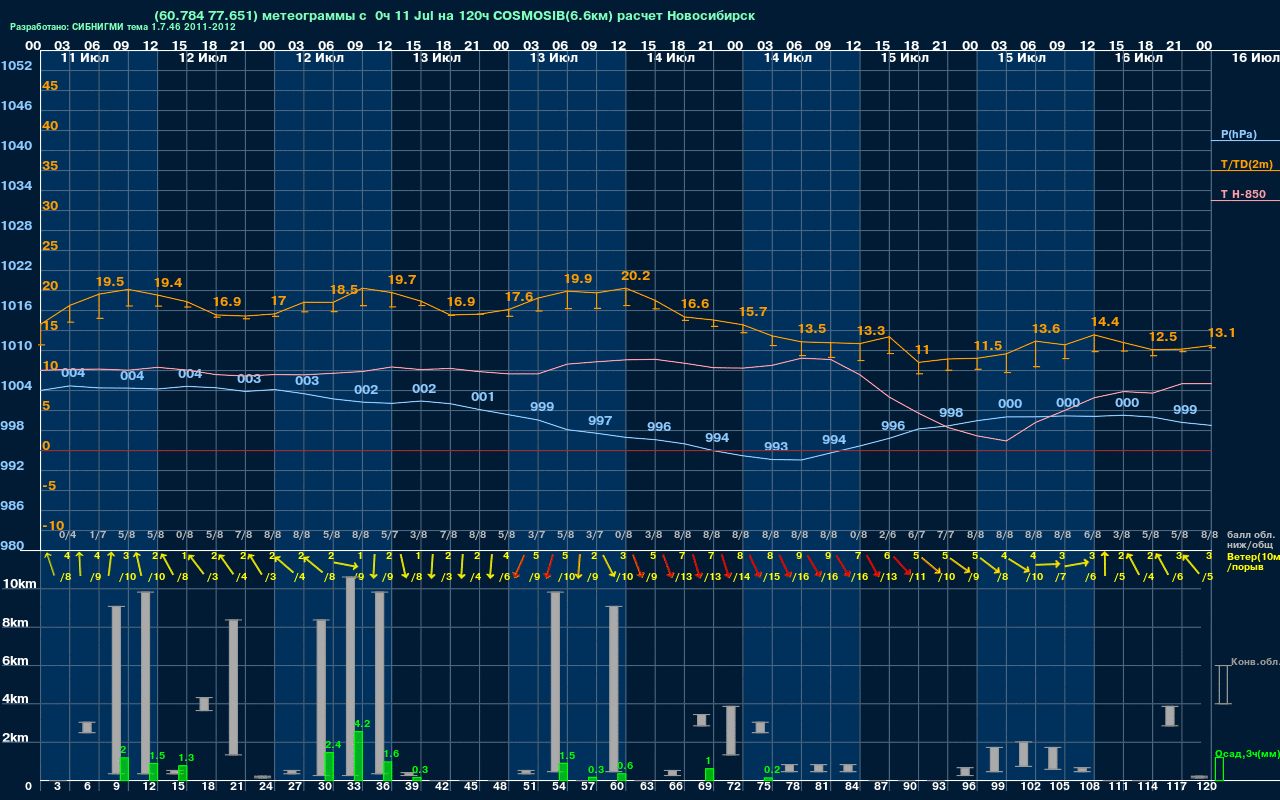Click the blue legend line above P(hPa)

point(1245,141)
